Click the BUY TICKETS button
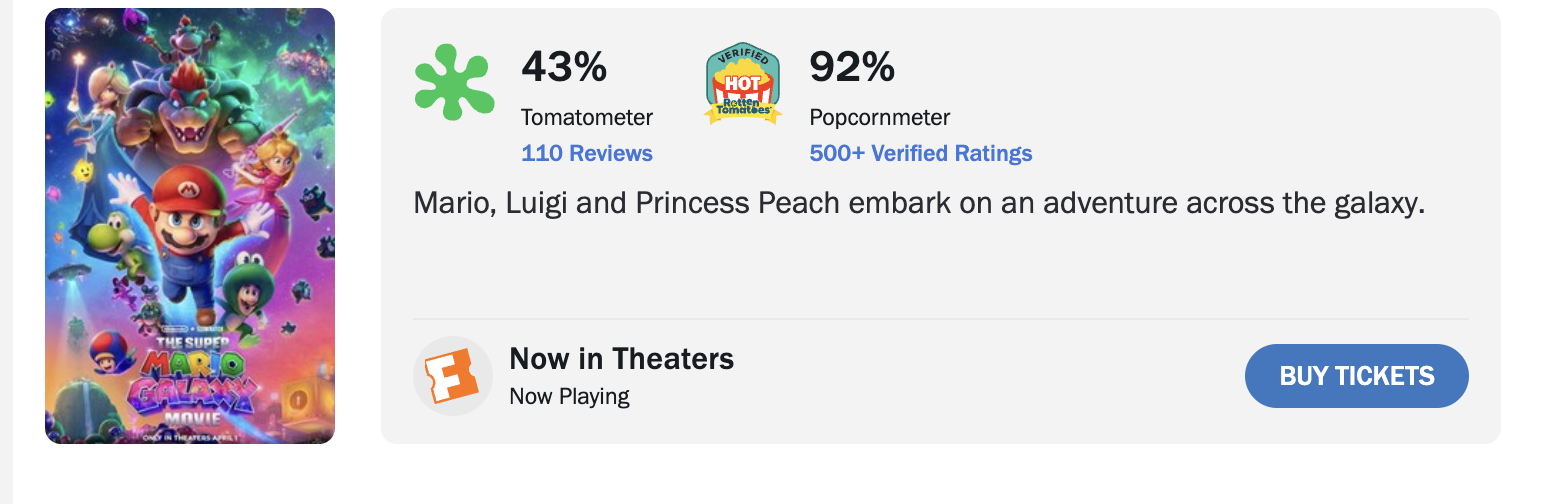The width and height of the screenshot is (1544, 504). coord(1357,376)
